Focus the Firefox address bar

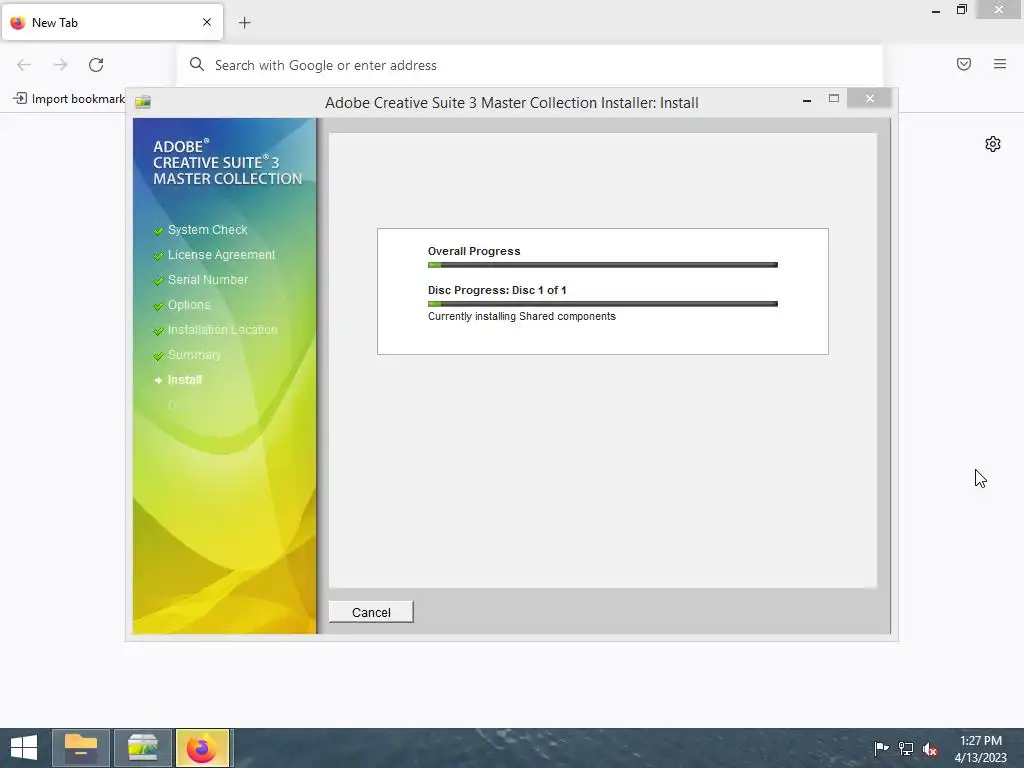pos(529,65)
